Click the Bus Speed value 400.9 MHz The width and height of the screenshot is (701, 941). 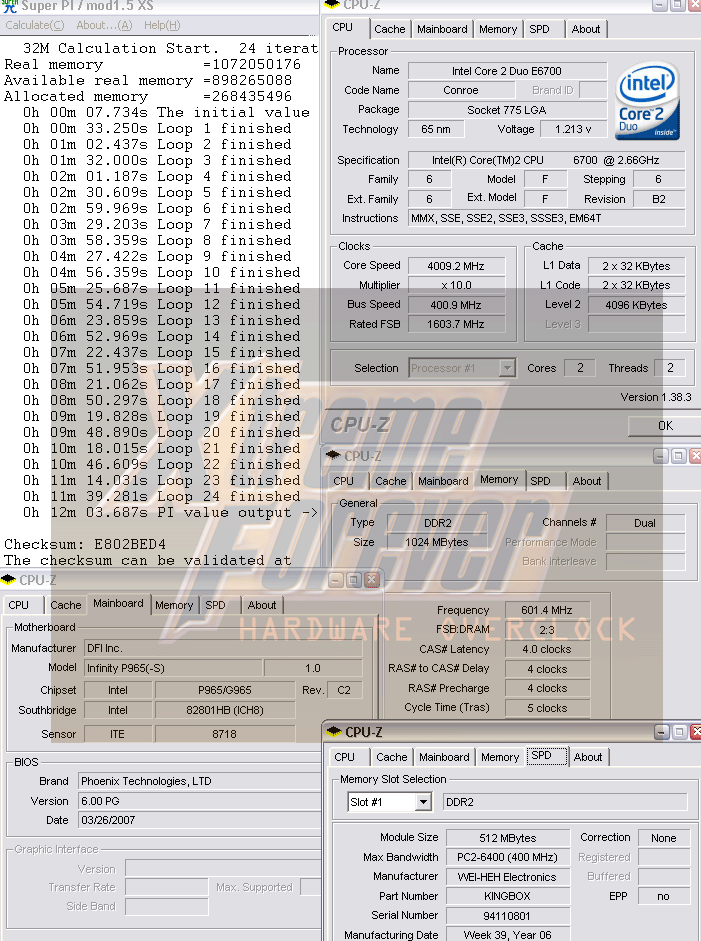pos(456,305)
